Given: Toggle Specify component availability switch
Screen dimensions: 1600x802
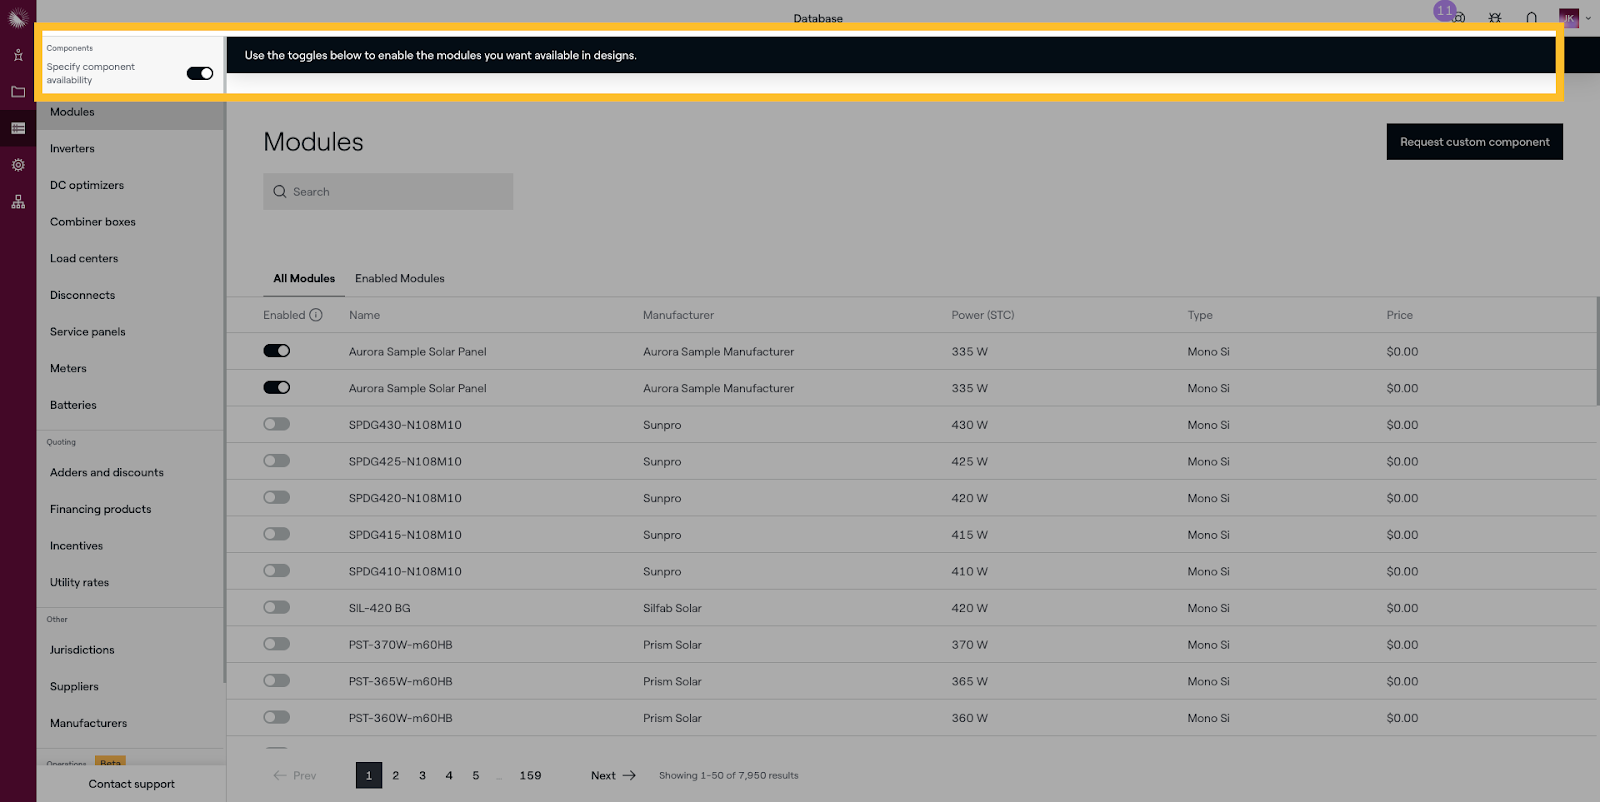Looking at the screenshot, I should point(200,73).
